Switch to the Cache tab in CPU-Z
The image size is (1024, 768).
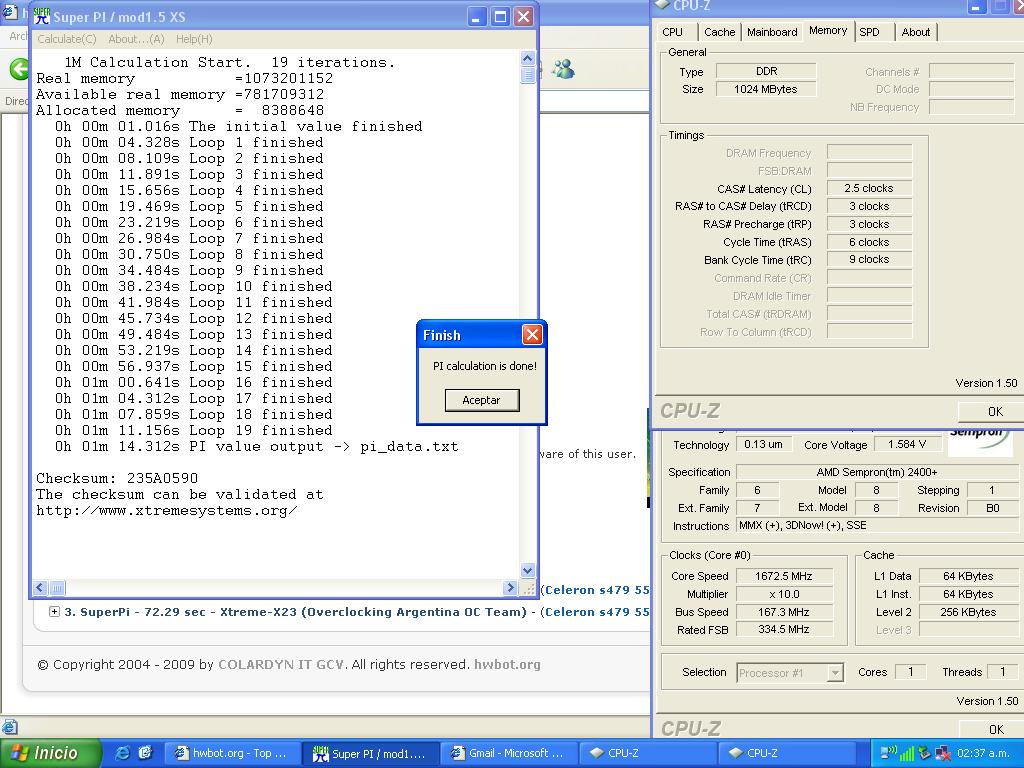(720, 32)
